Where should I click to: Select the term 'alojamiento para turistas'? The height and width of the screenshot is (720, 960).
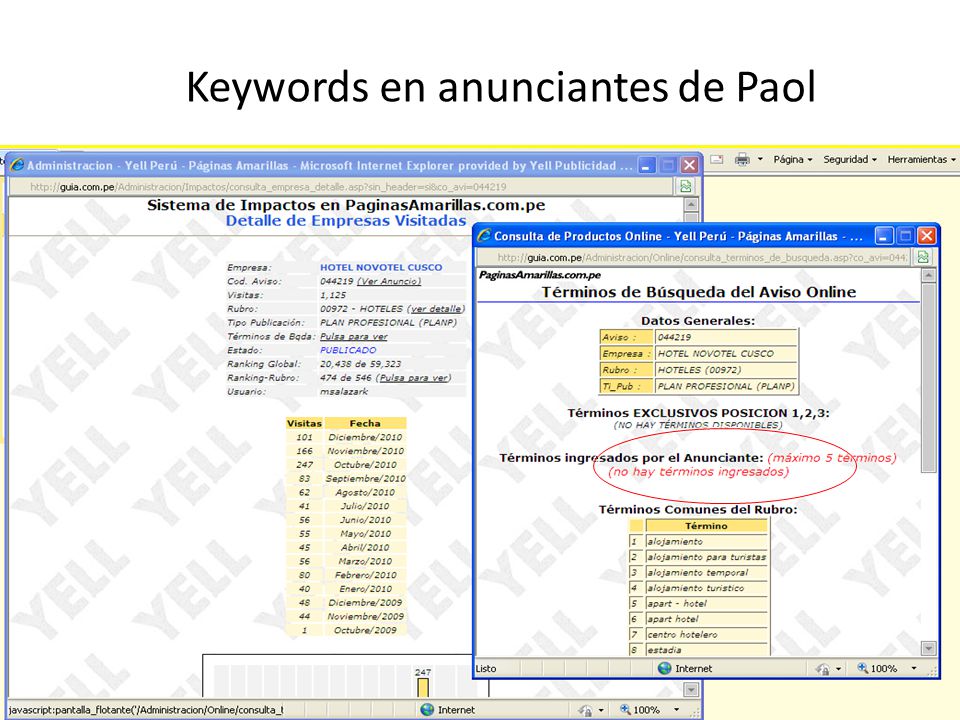coord(707,557)
